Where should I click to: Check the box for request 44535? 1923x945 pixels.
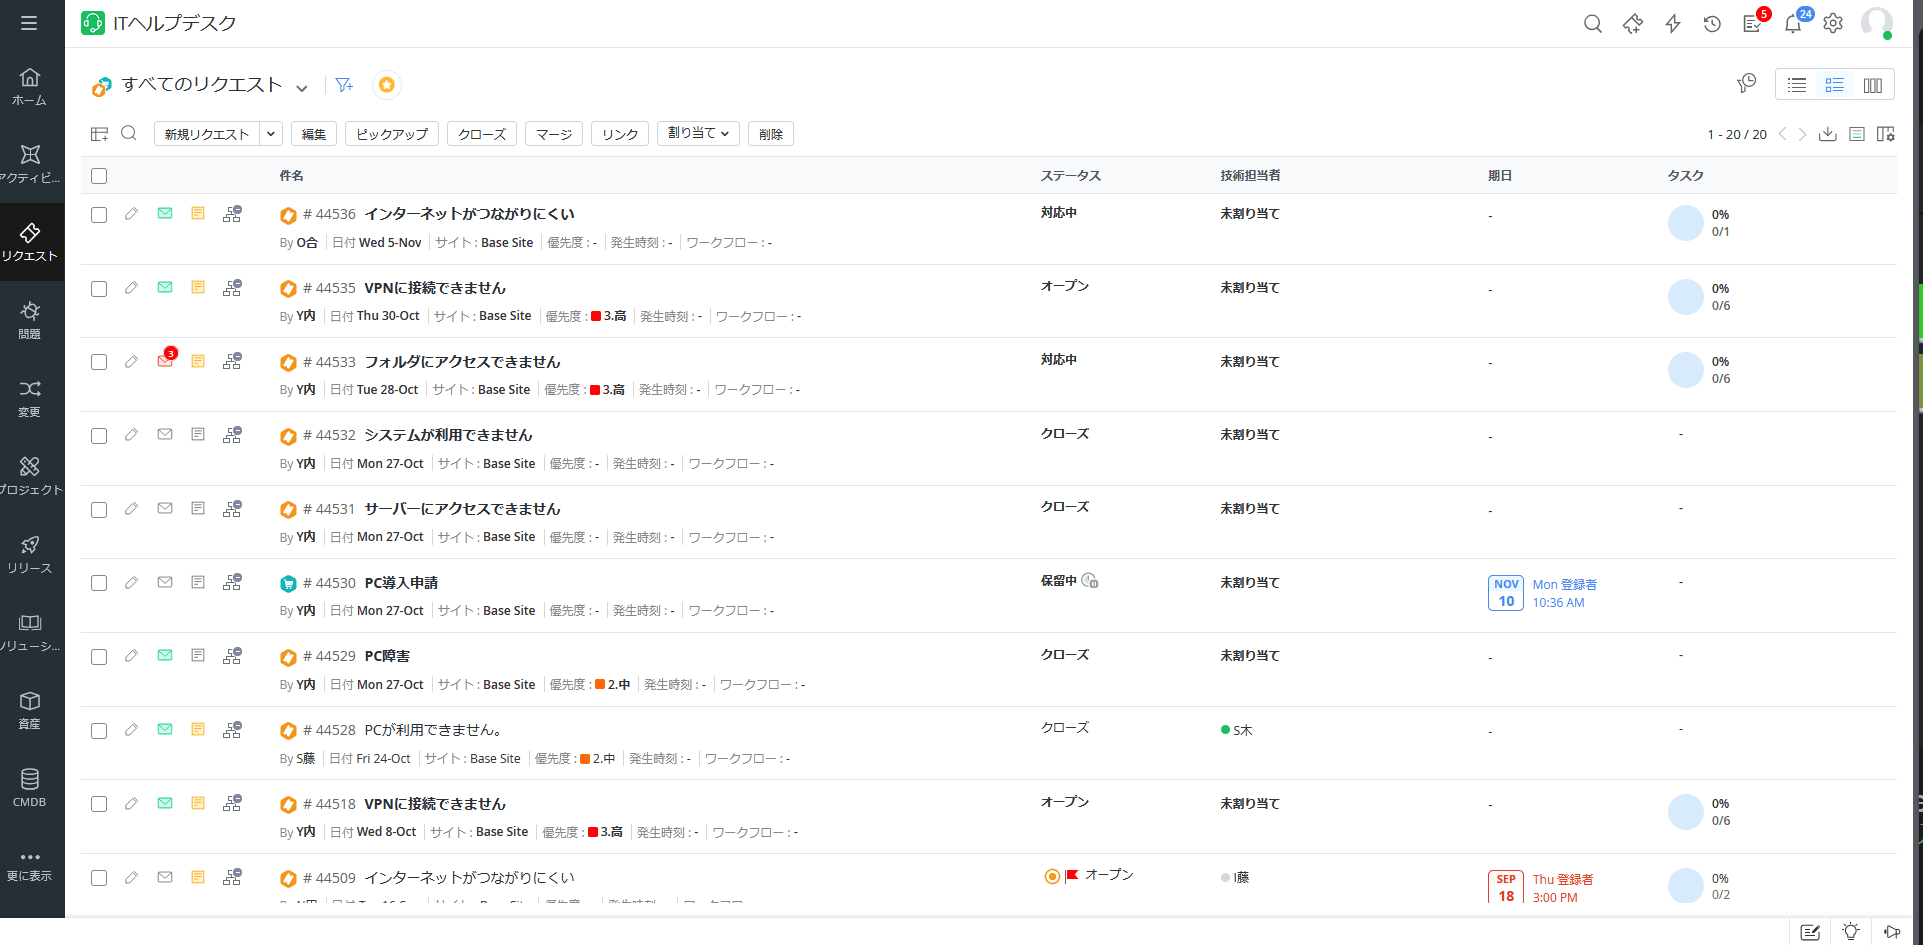[x=99, y=289]
